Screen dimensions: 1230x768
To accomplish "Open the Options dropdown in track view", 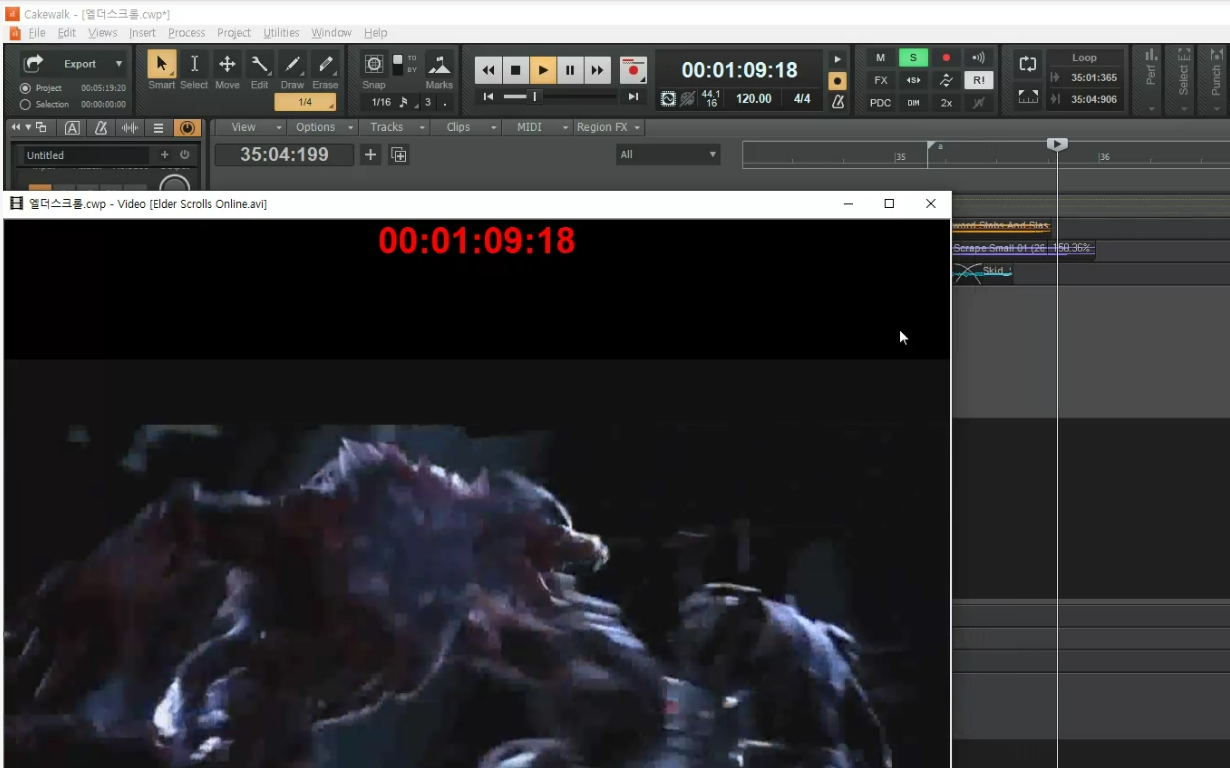I will (x=322, y=127).
